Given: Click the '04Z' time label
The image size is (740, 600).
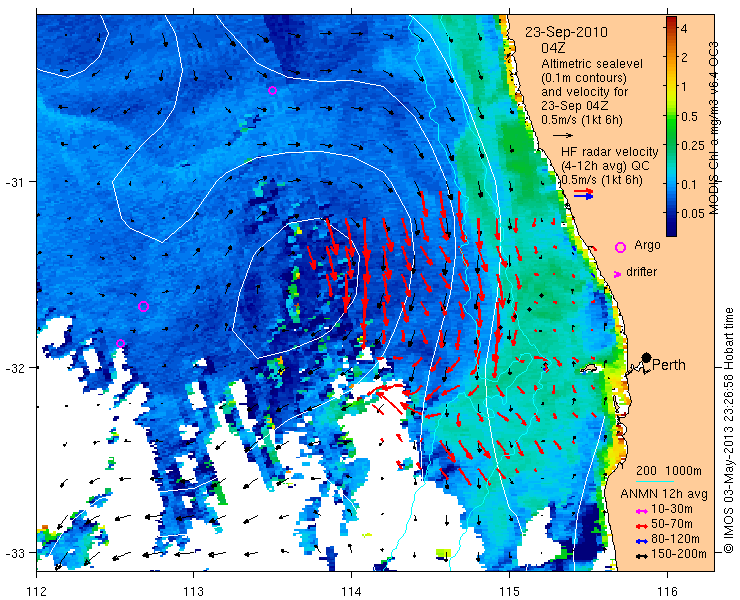Looking at the screenshot, I should point(553,48).
